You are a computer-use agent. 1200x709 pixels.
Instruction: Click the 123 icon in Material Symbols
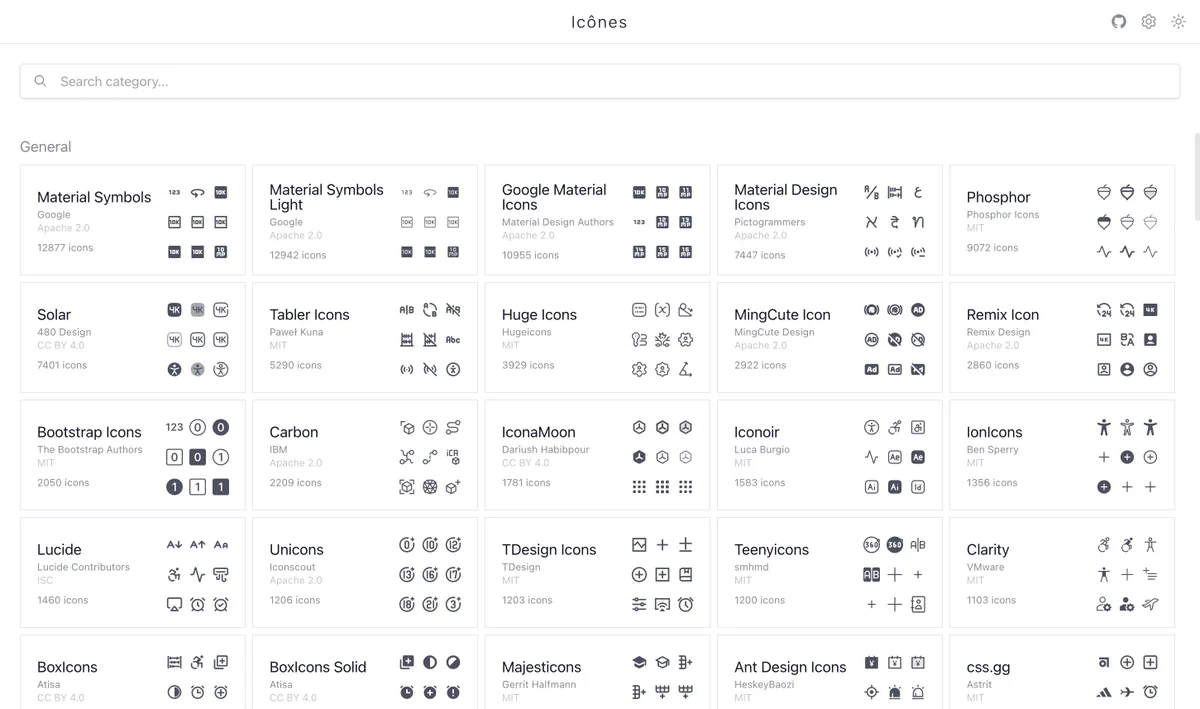(174, 192)
